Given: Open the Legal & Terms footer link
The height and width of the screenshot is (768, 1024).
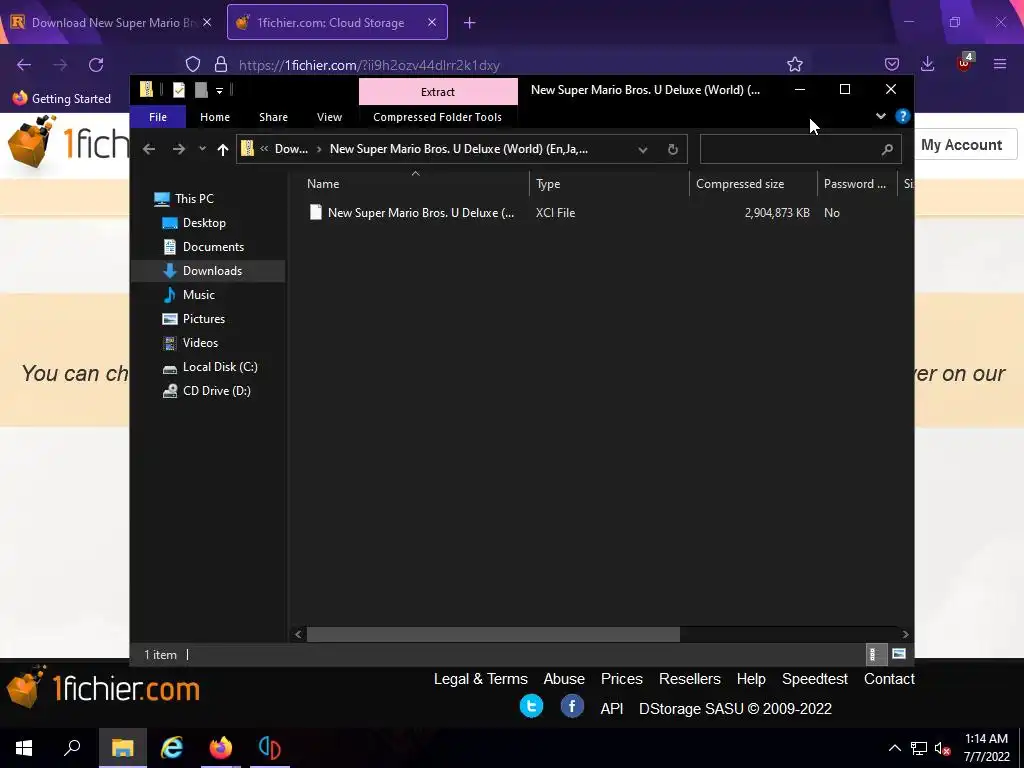Looking at the screenshot, I should (481, 679).
